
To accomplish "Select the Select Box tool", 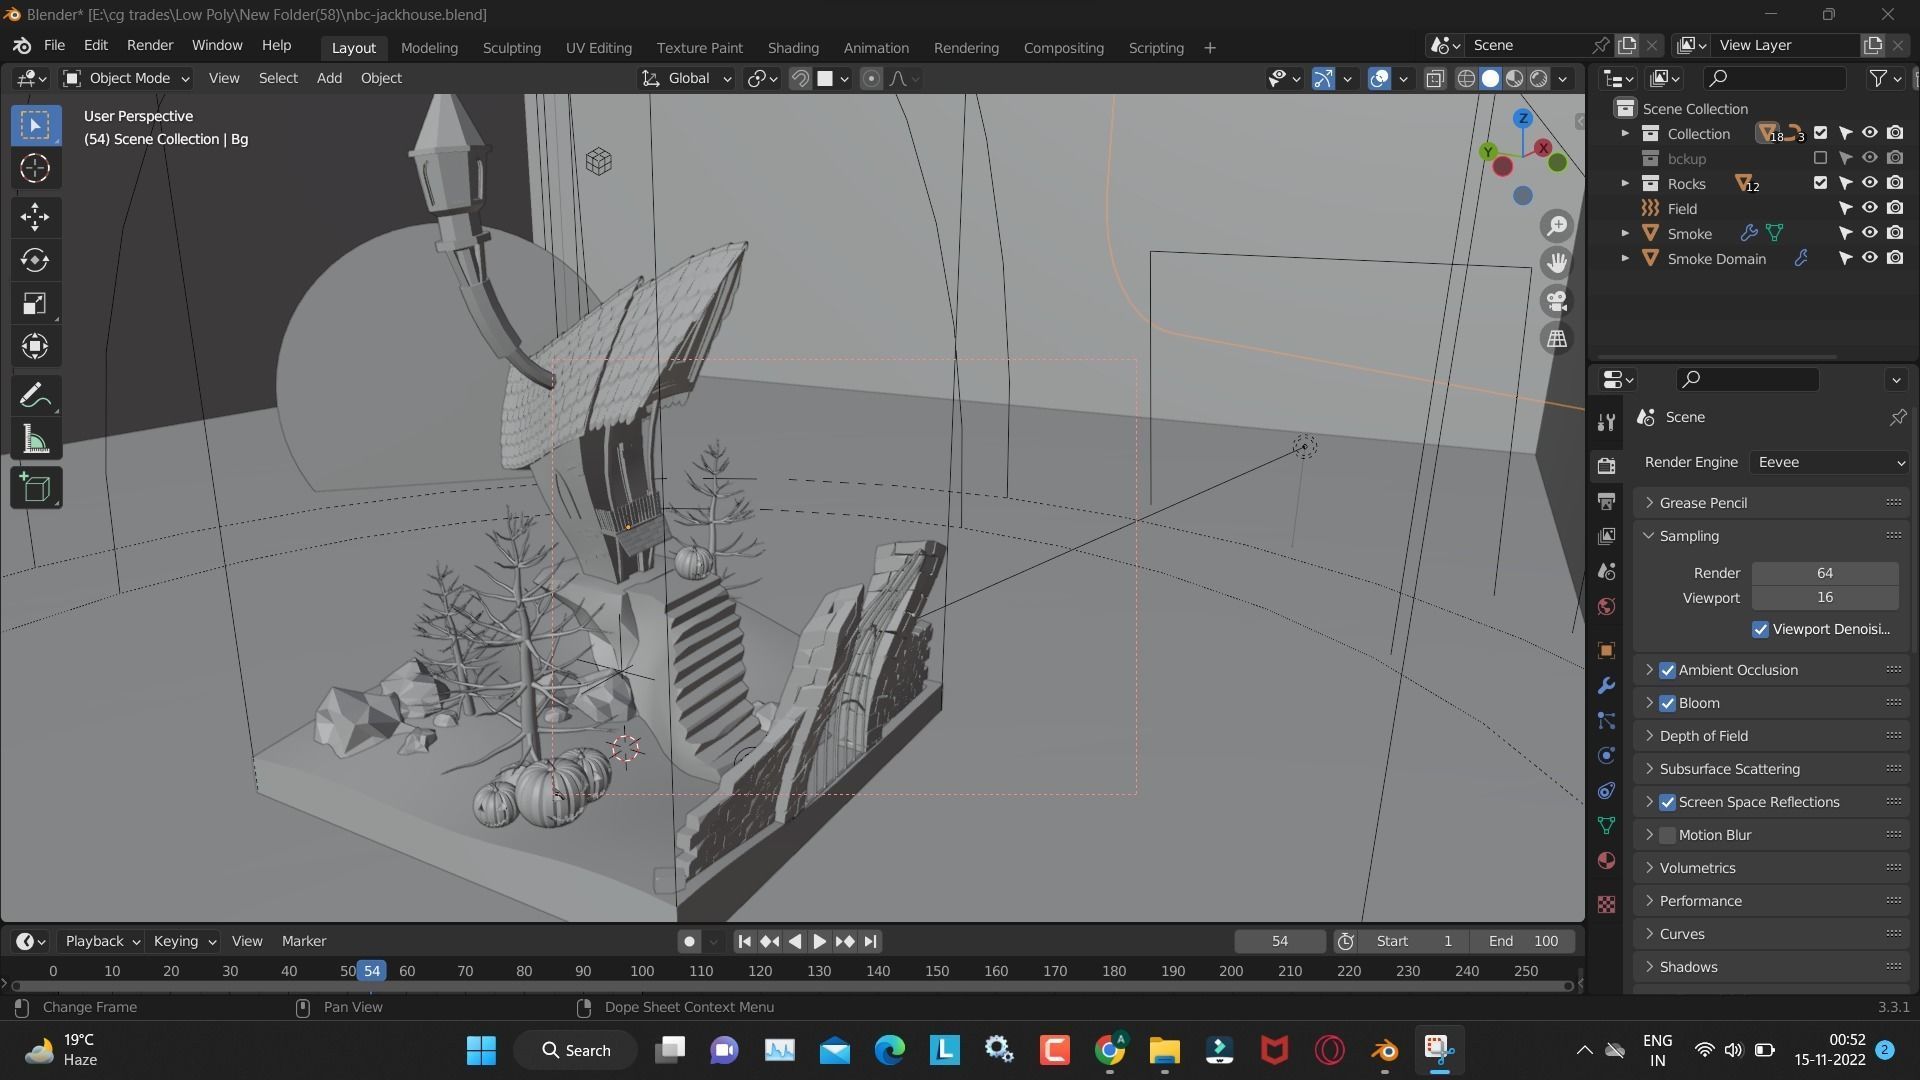I will [x=35, y=125].
